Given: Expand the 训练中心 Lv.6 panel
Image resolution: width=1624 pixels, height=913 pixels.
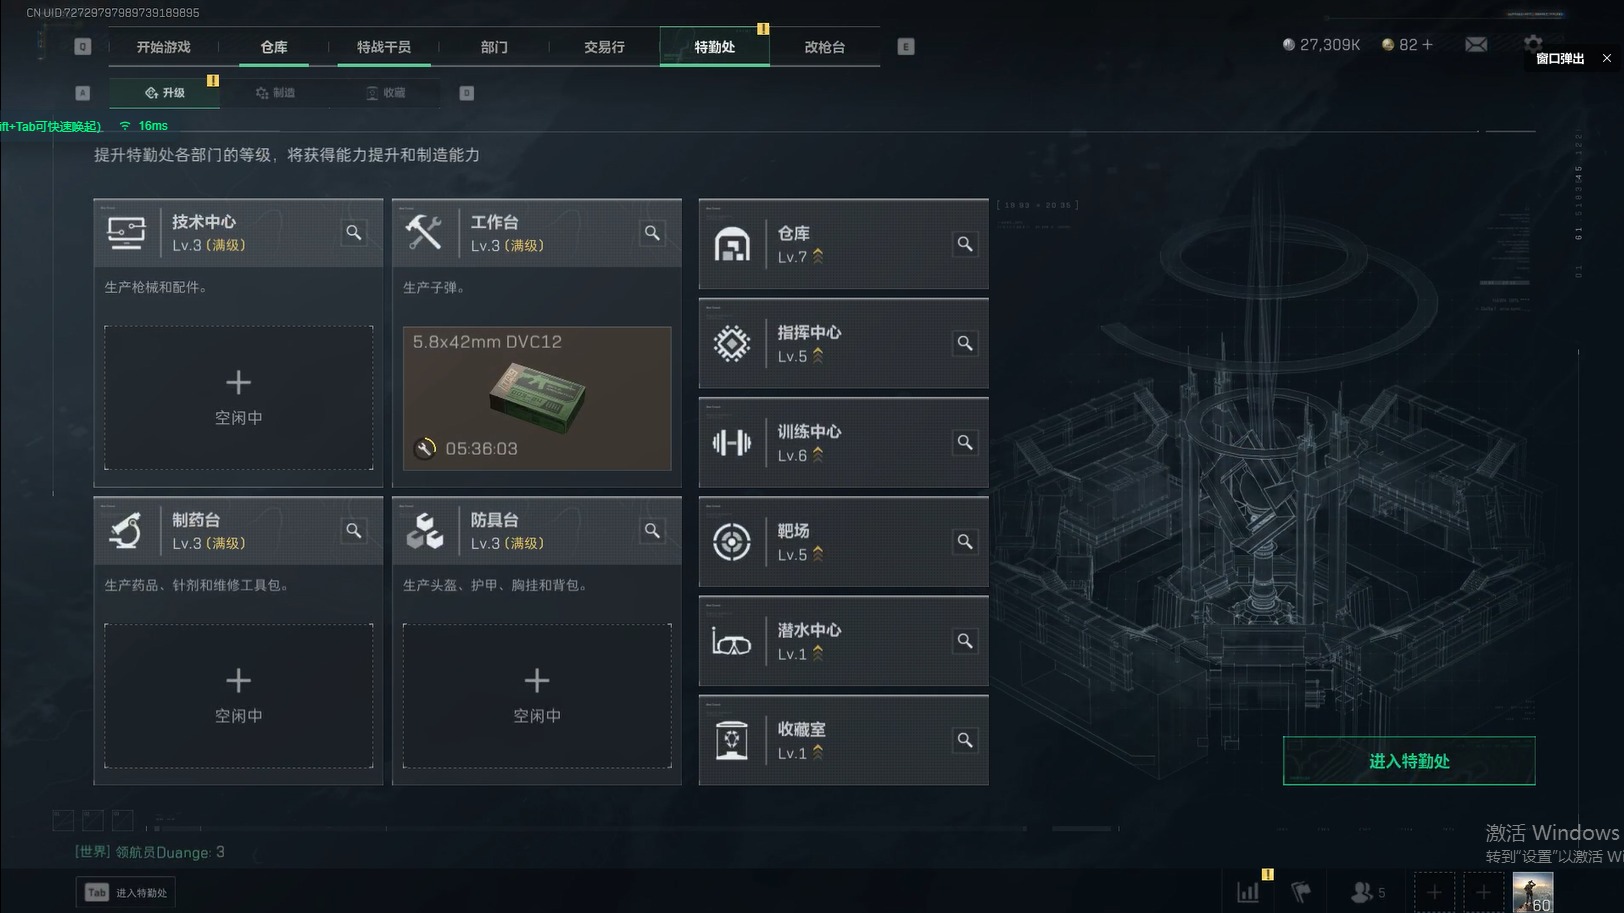Looking at the screenshot, I should 843,442.
